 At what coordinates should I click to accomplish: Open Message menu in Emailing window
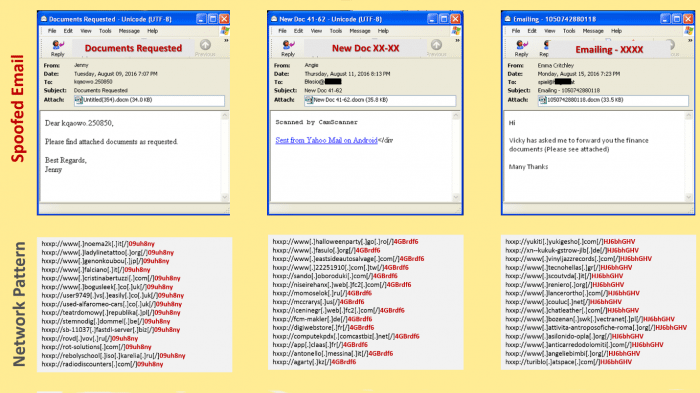pyautogui.click(x=593, y=31)
